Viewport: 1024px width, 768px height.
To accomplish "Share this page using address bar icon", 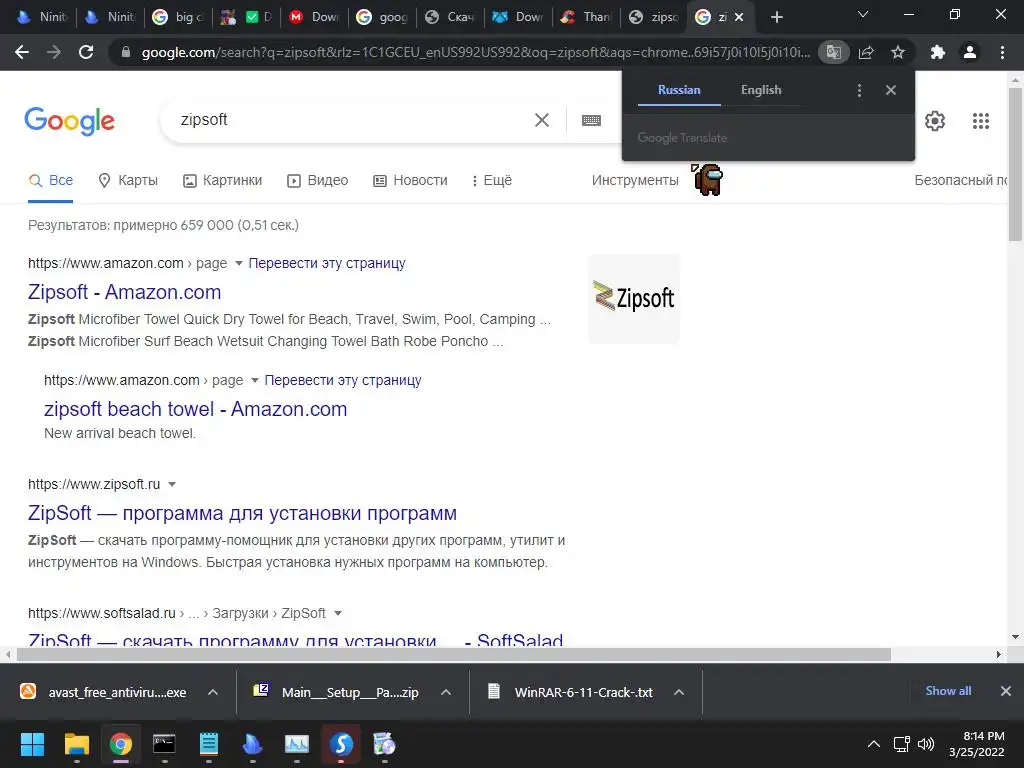I will [866, 52].
